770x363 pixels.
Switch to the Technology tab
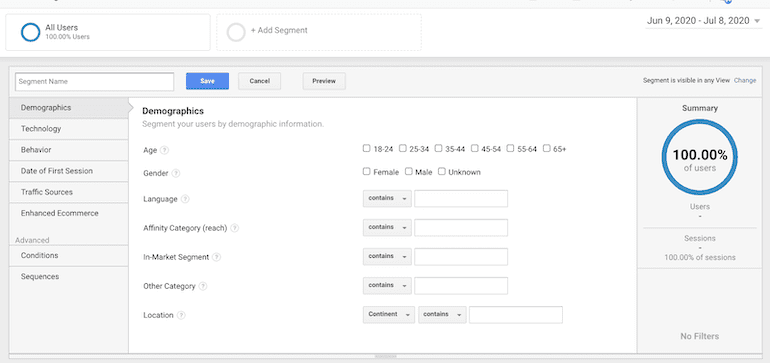pyautogui.click(x=69, y=129)
